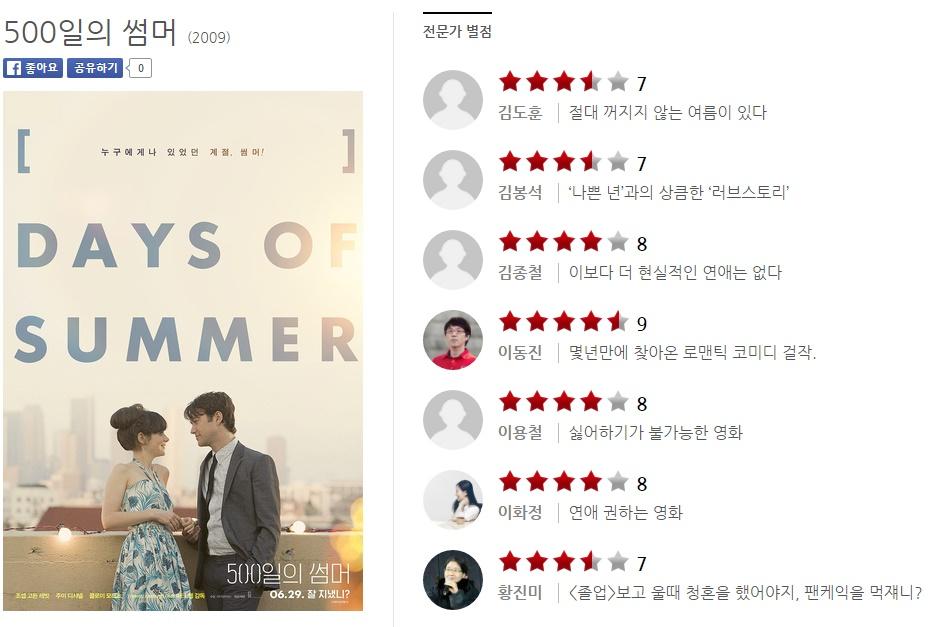This screenshot has width=936, height=627.
Task: Open 황진미's profile photo
Action: click(x=453, y=580)
